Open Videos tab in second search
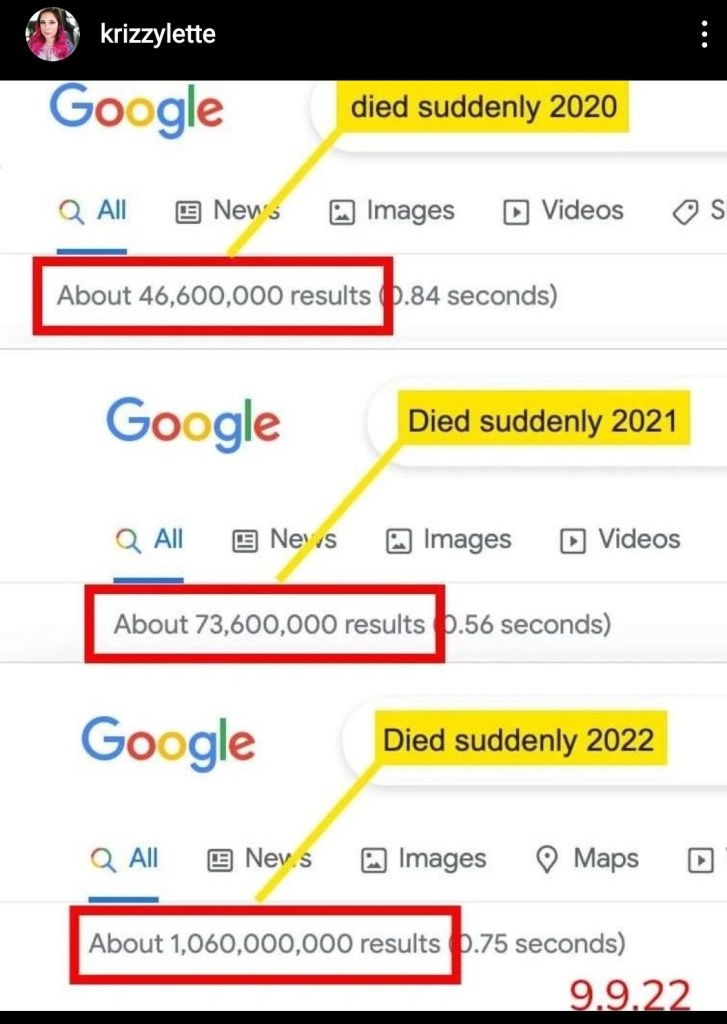Screen dimensions: 727x1024 (x=620, y=540)
